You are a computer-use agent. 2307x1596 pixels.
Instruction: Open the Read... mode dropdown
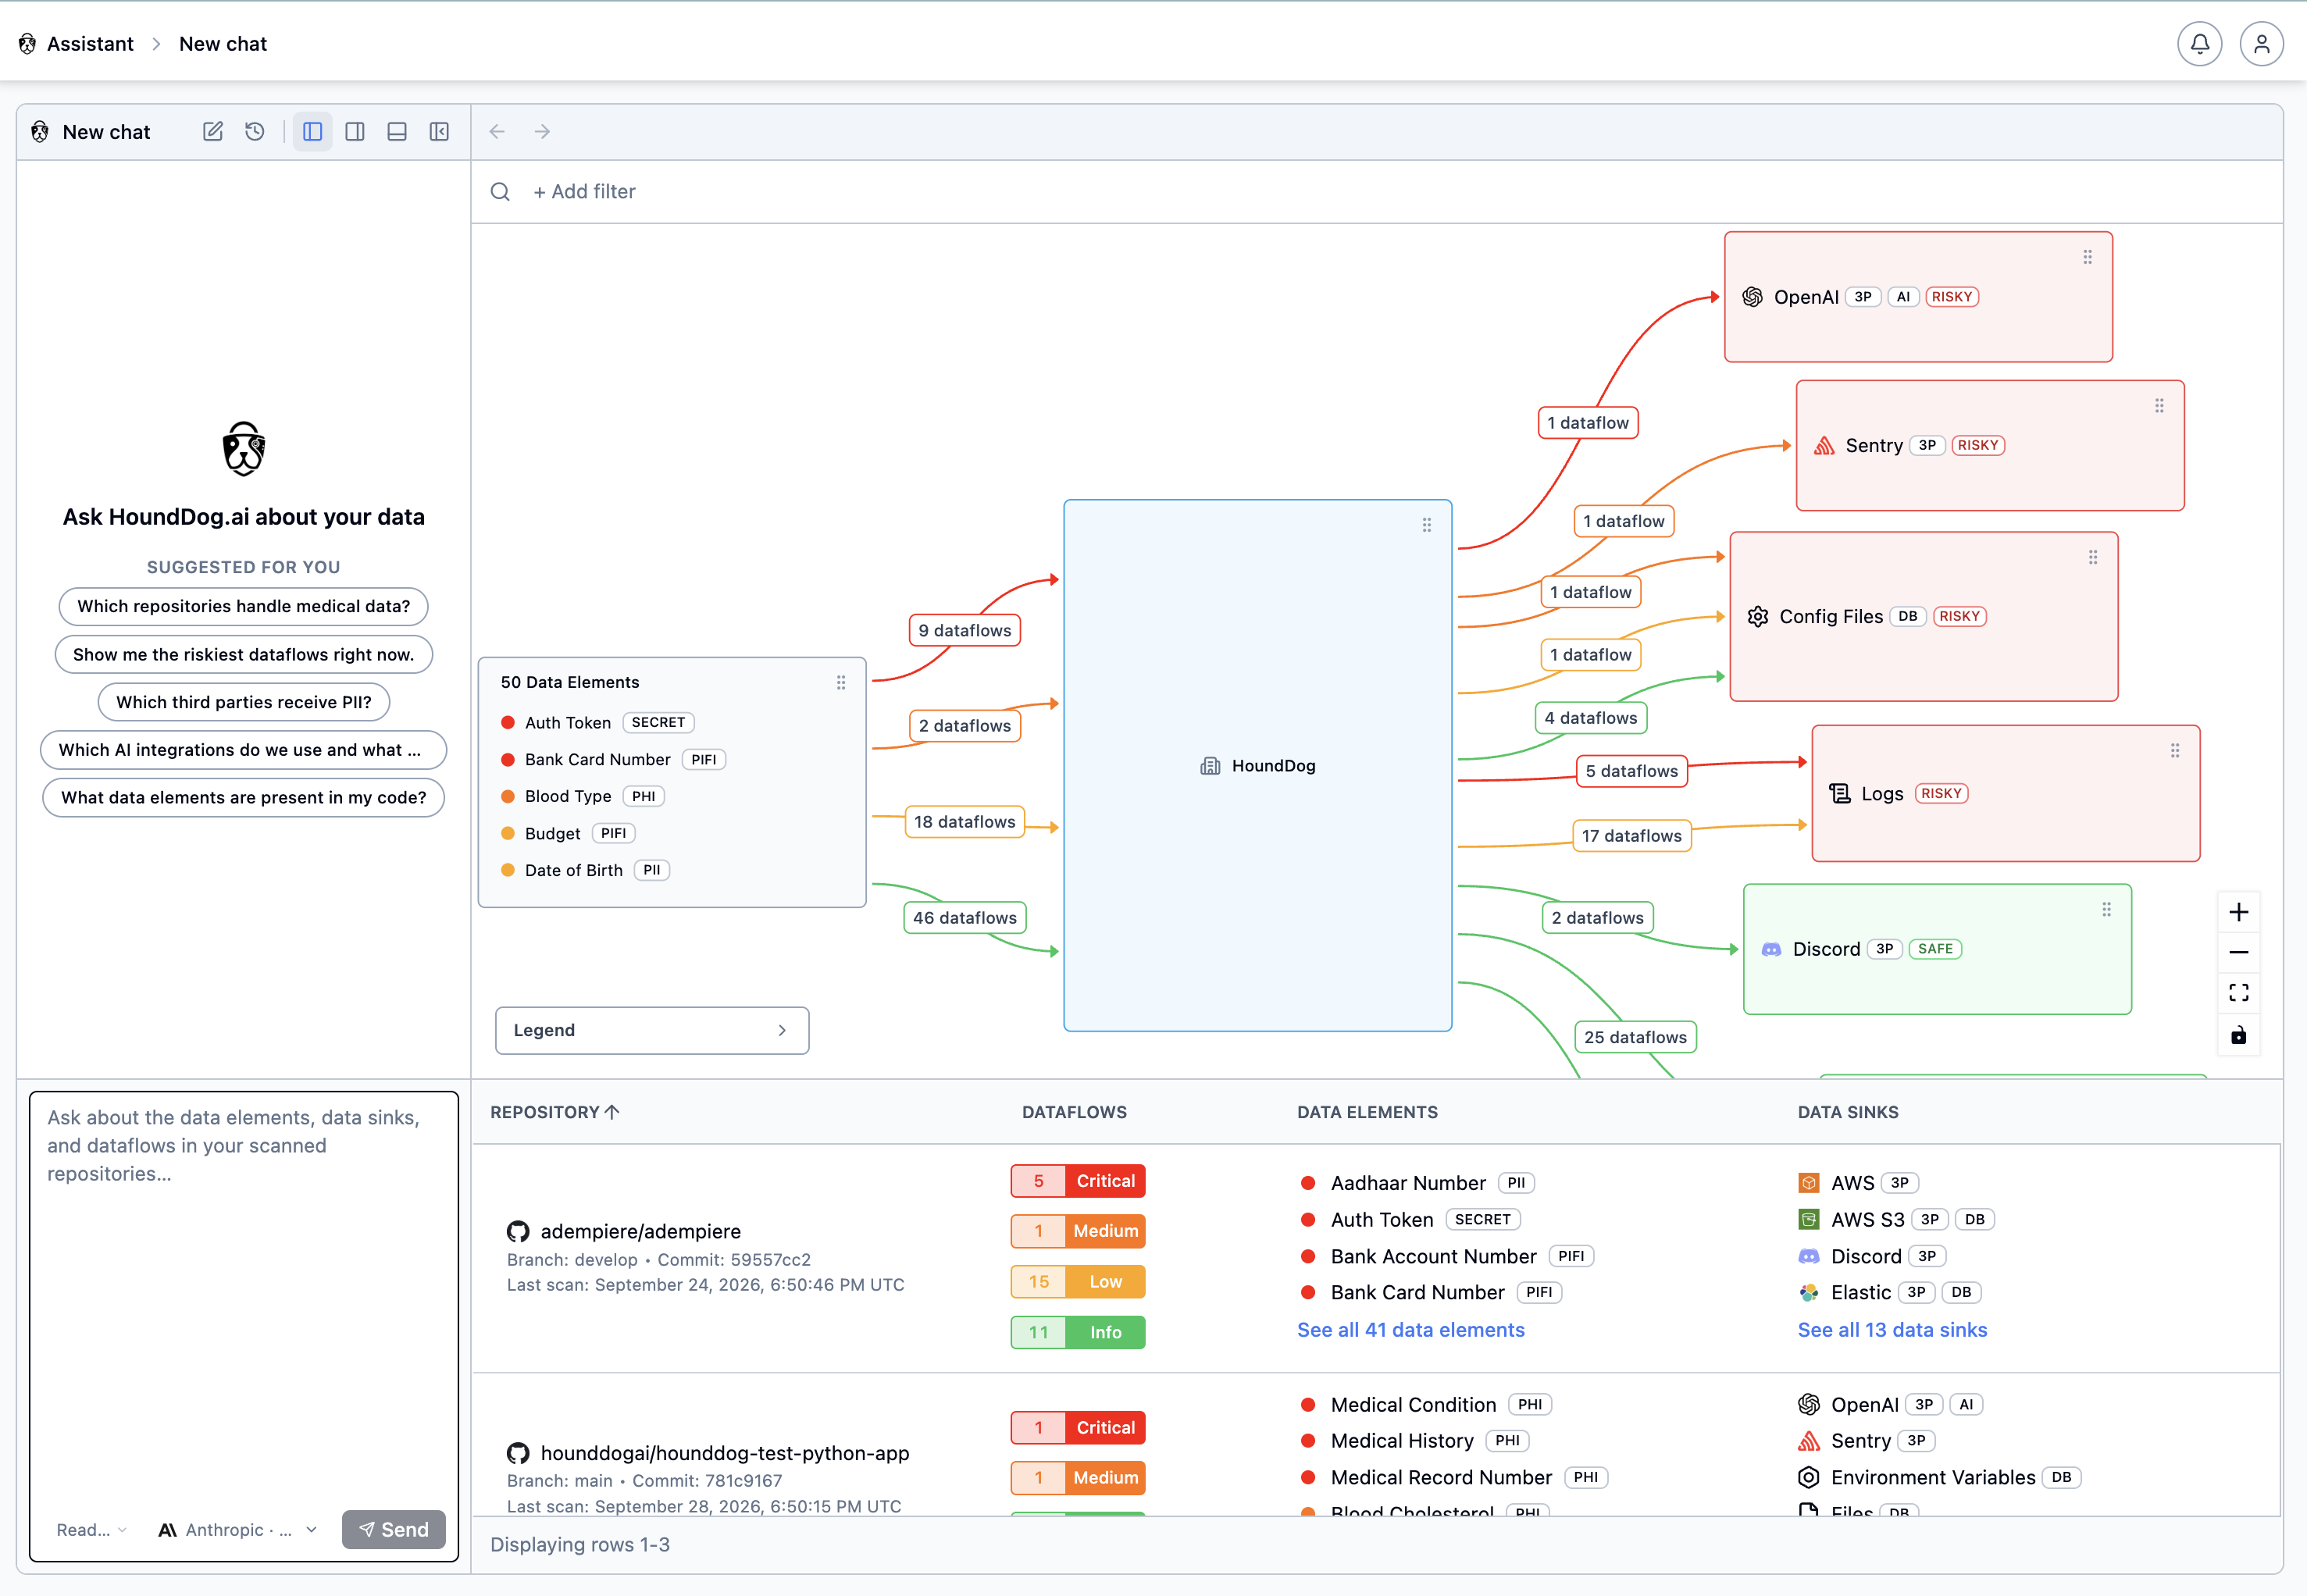pyautogui.click(x=92, y=1530)
